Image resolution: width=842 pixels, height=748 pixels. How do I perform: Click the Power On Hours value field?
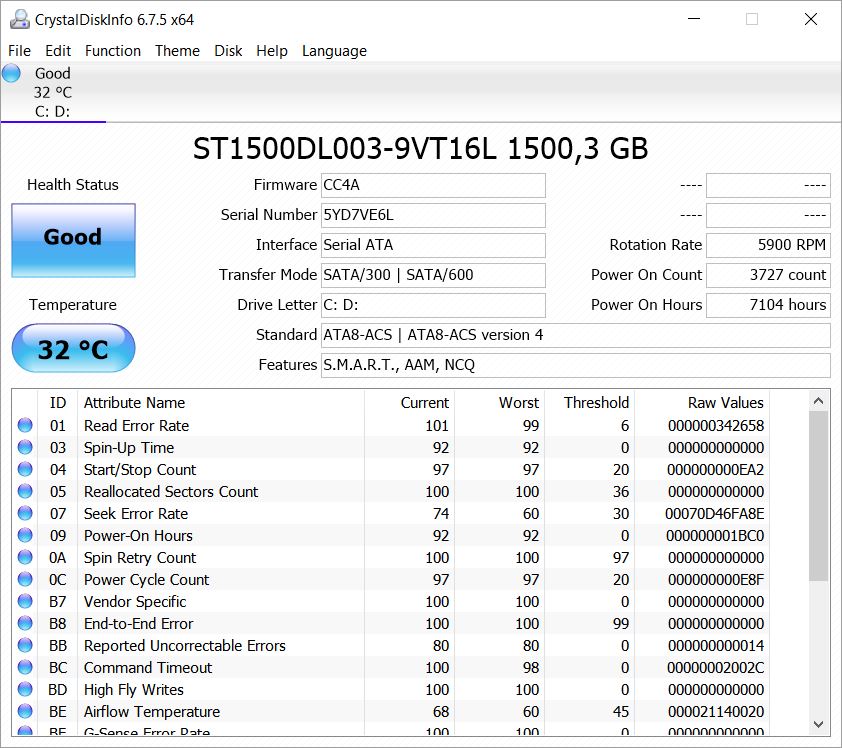coord(768,306)
